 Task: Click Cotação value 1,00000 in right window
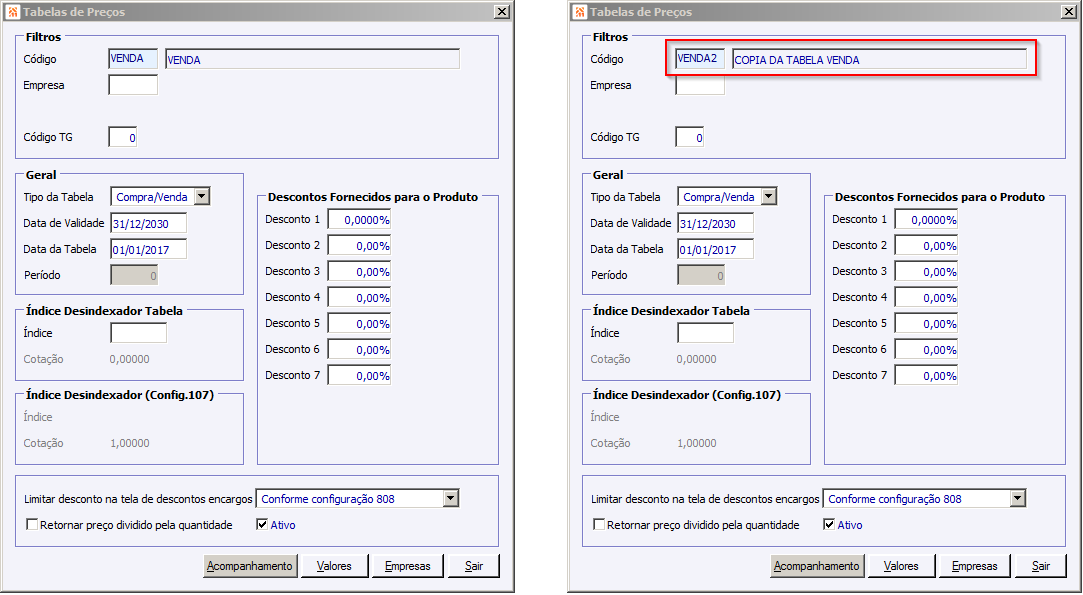[697, 443]
